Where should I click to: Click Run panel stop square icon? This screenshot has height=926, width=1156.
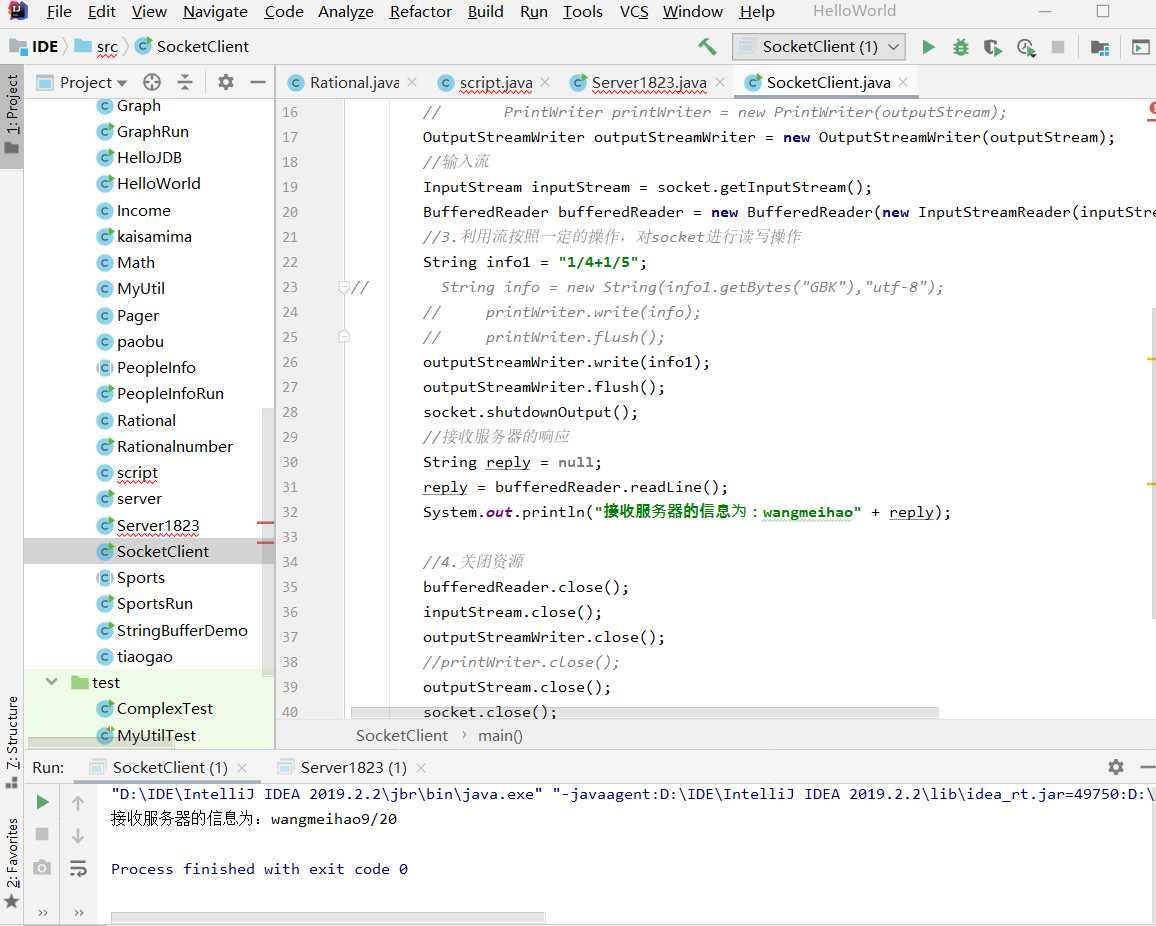tap(42, 834)
